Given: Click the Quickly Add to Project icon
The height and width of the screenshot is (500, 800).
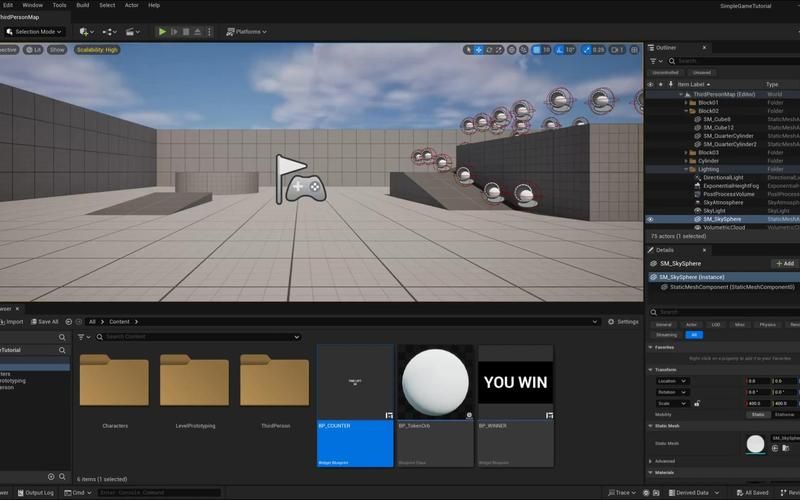Looking at the screenshot, I should point(85,32).
